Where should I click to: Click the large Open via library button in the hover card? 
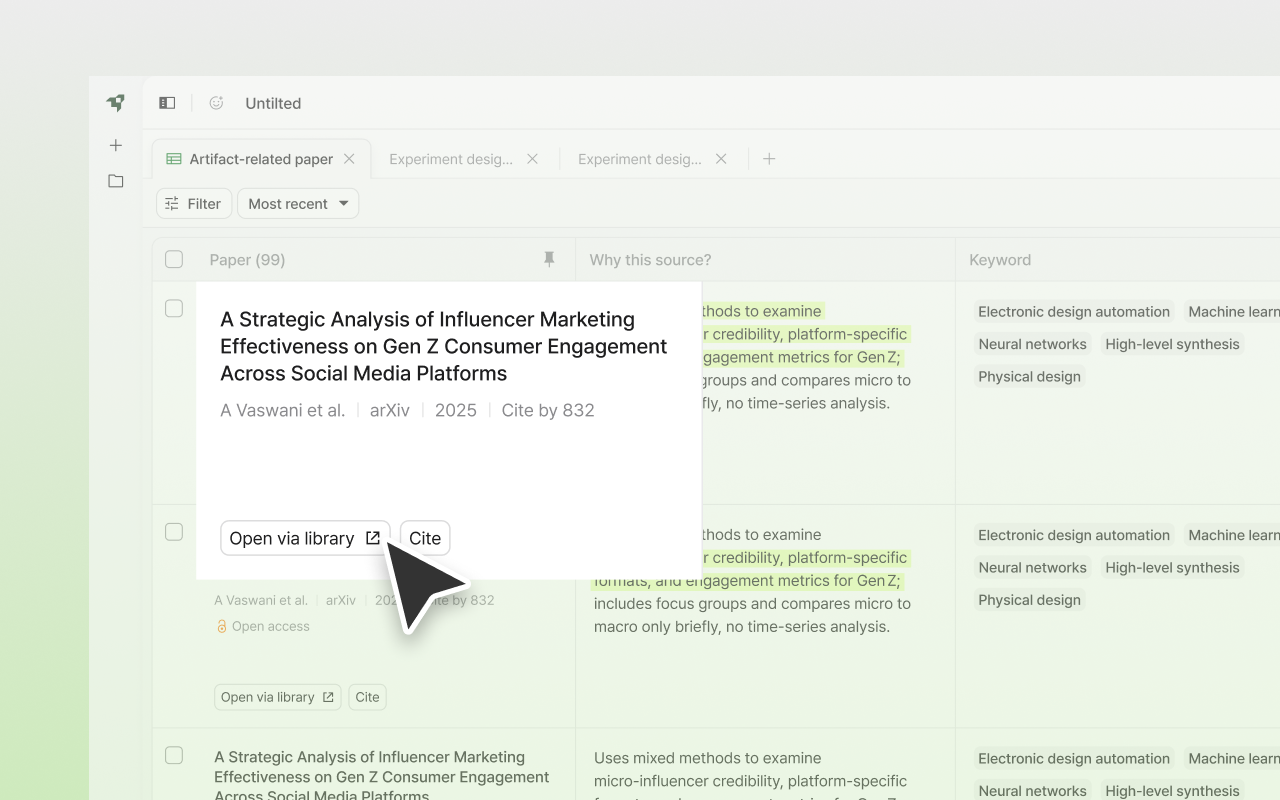305,538
